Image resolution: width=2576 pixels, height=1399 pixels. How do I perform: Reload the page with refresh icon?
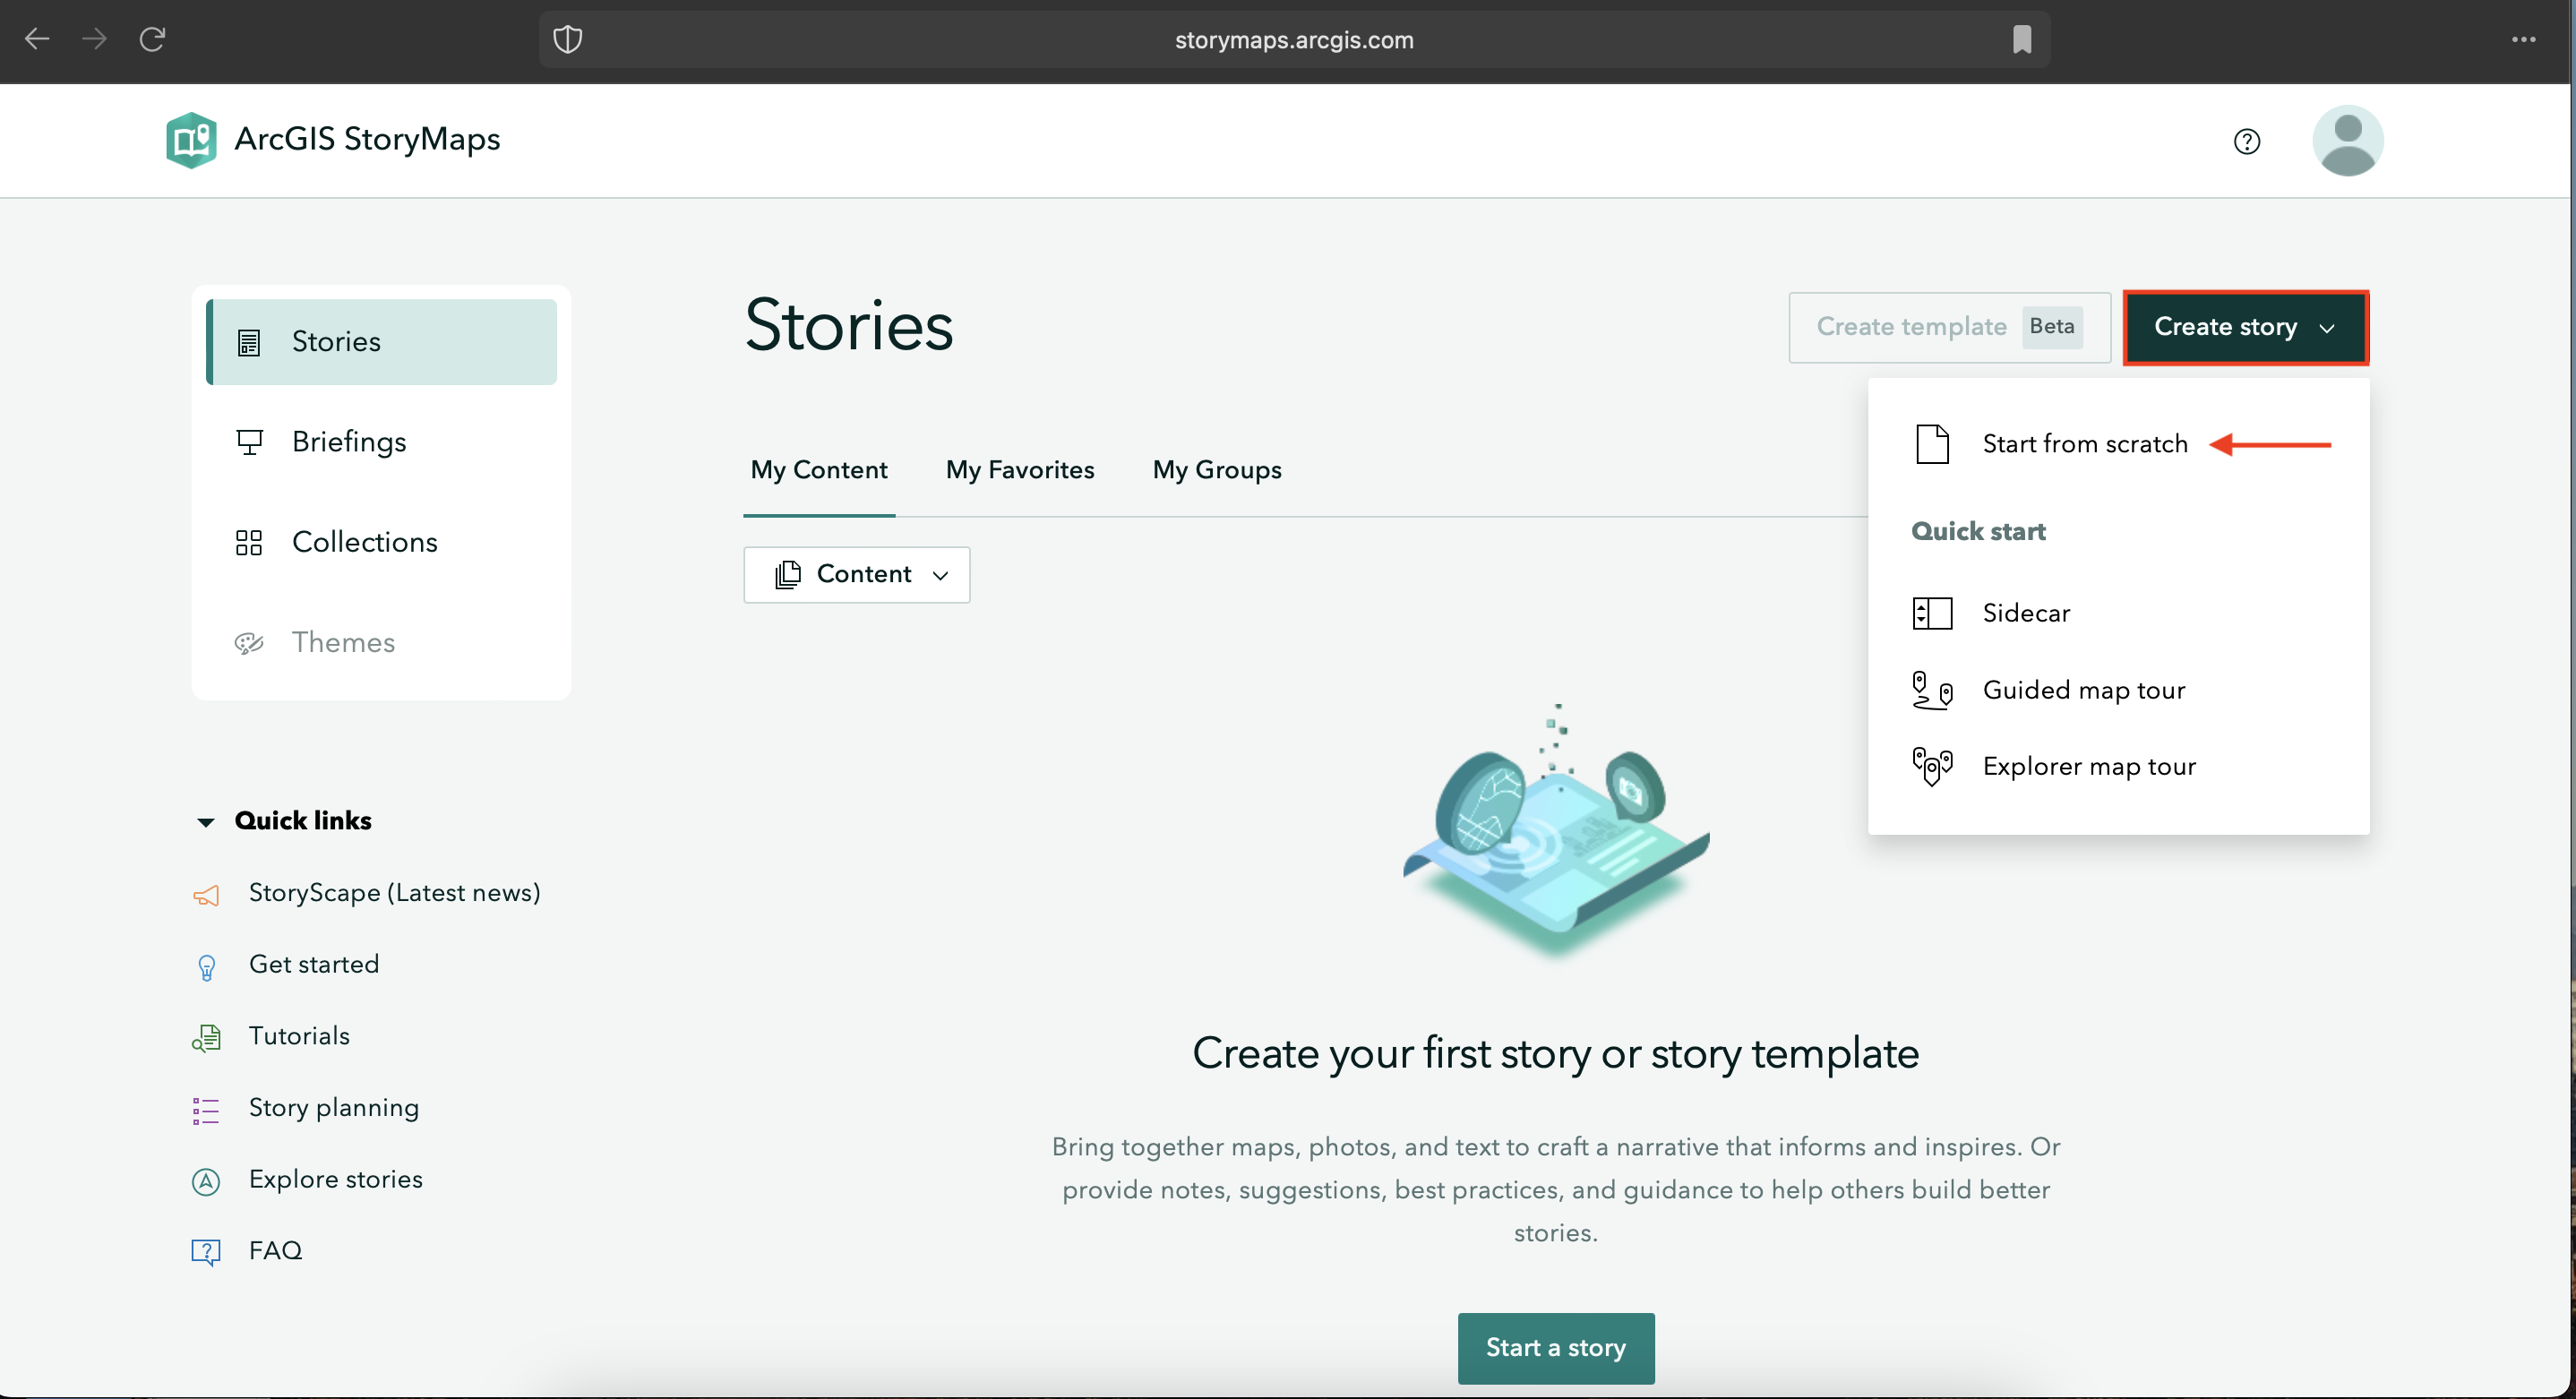[x=152, y=40]
